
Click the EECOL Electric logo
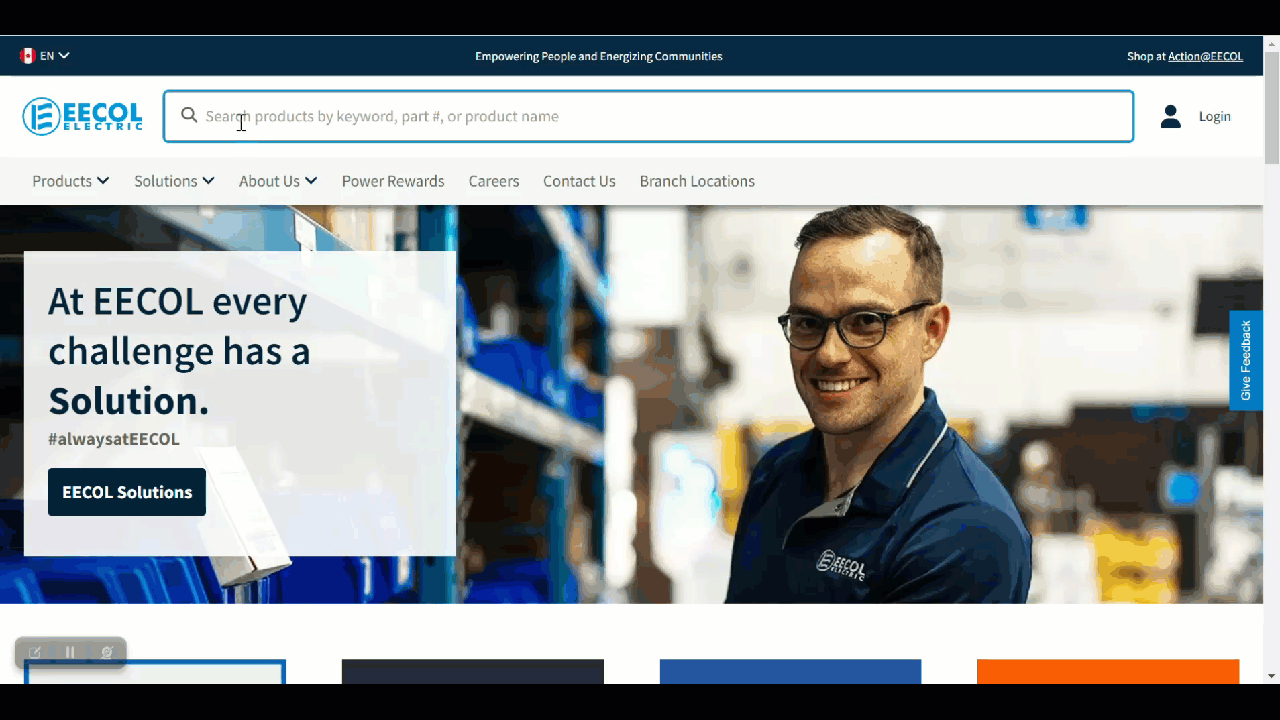tap(82, 116)
